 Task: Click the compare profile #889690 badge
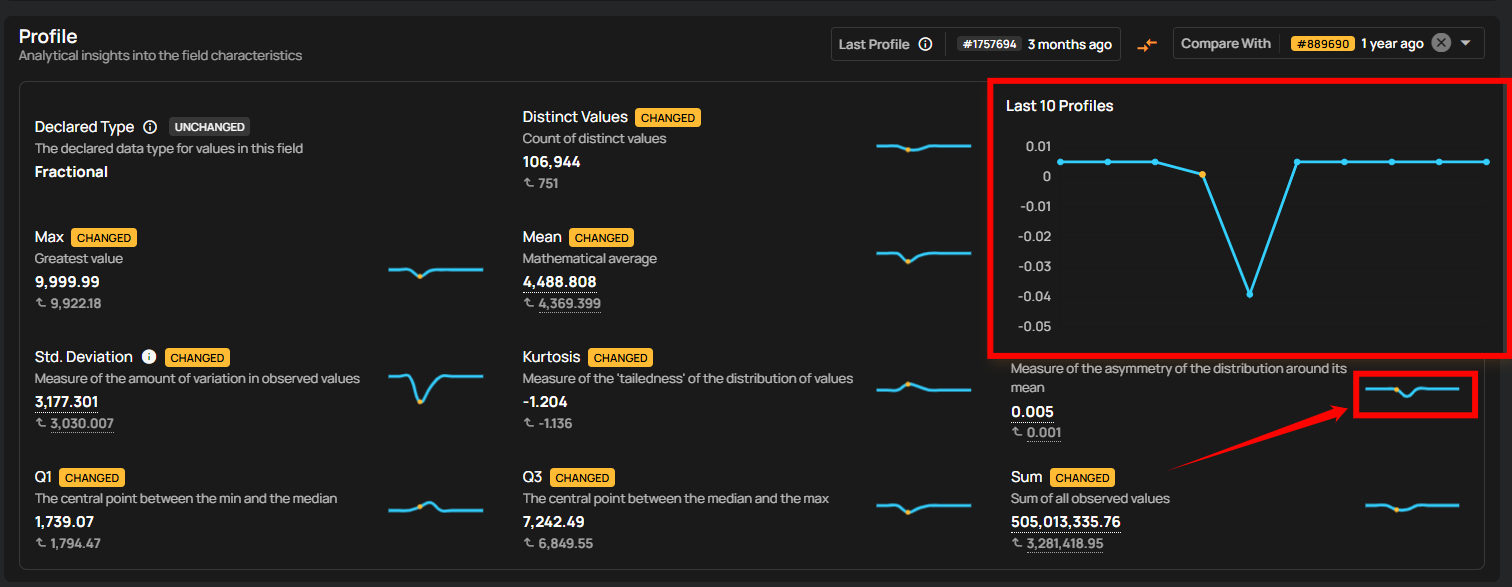(x=1322, y=44)
